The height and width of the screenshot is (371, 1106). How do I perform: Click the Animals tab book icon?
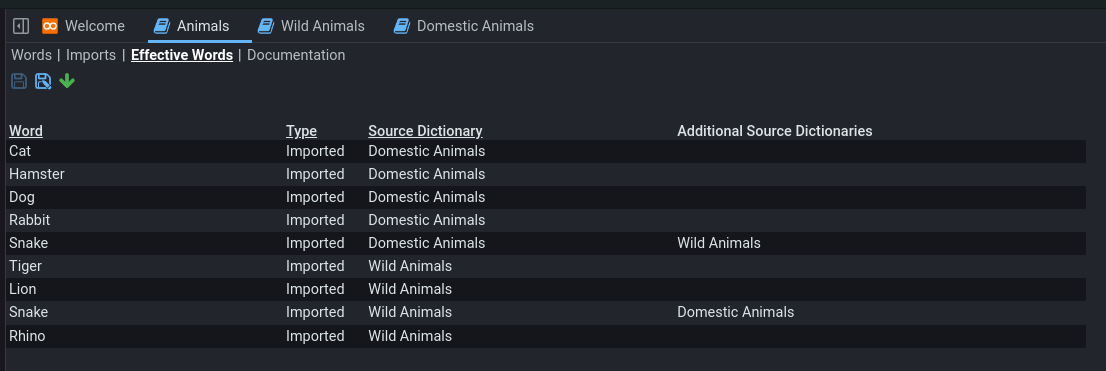click(162, 26)
